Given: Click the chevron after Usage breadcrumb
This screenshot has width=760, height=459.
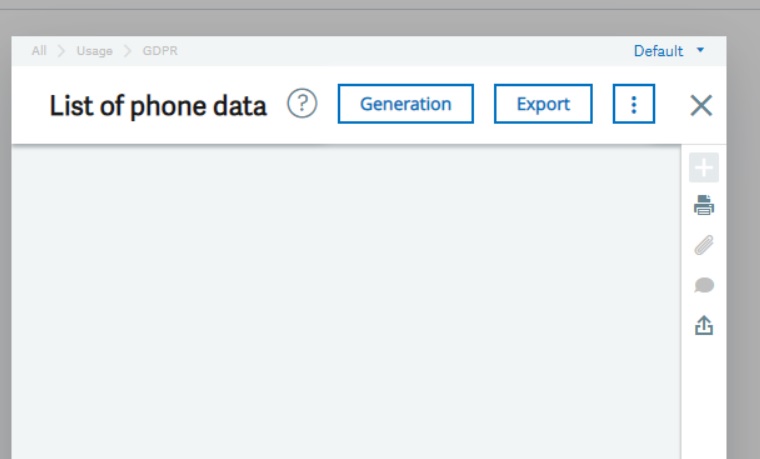Looking at the screenshot, I should point(127,51).
